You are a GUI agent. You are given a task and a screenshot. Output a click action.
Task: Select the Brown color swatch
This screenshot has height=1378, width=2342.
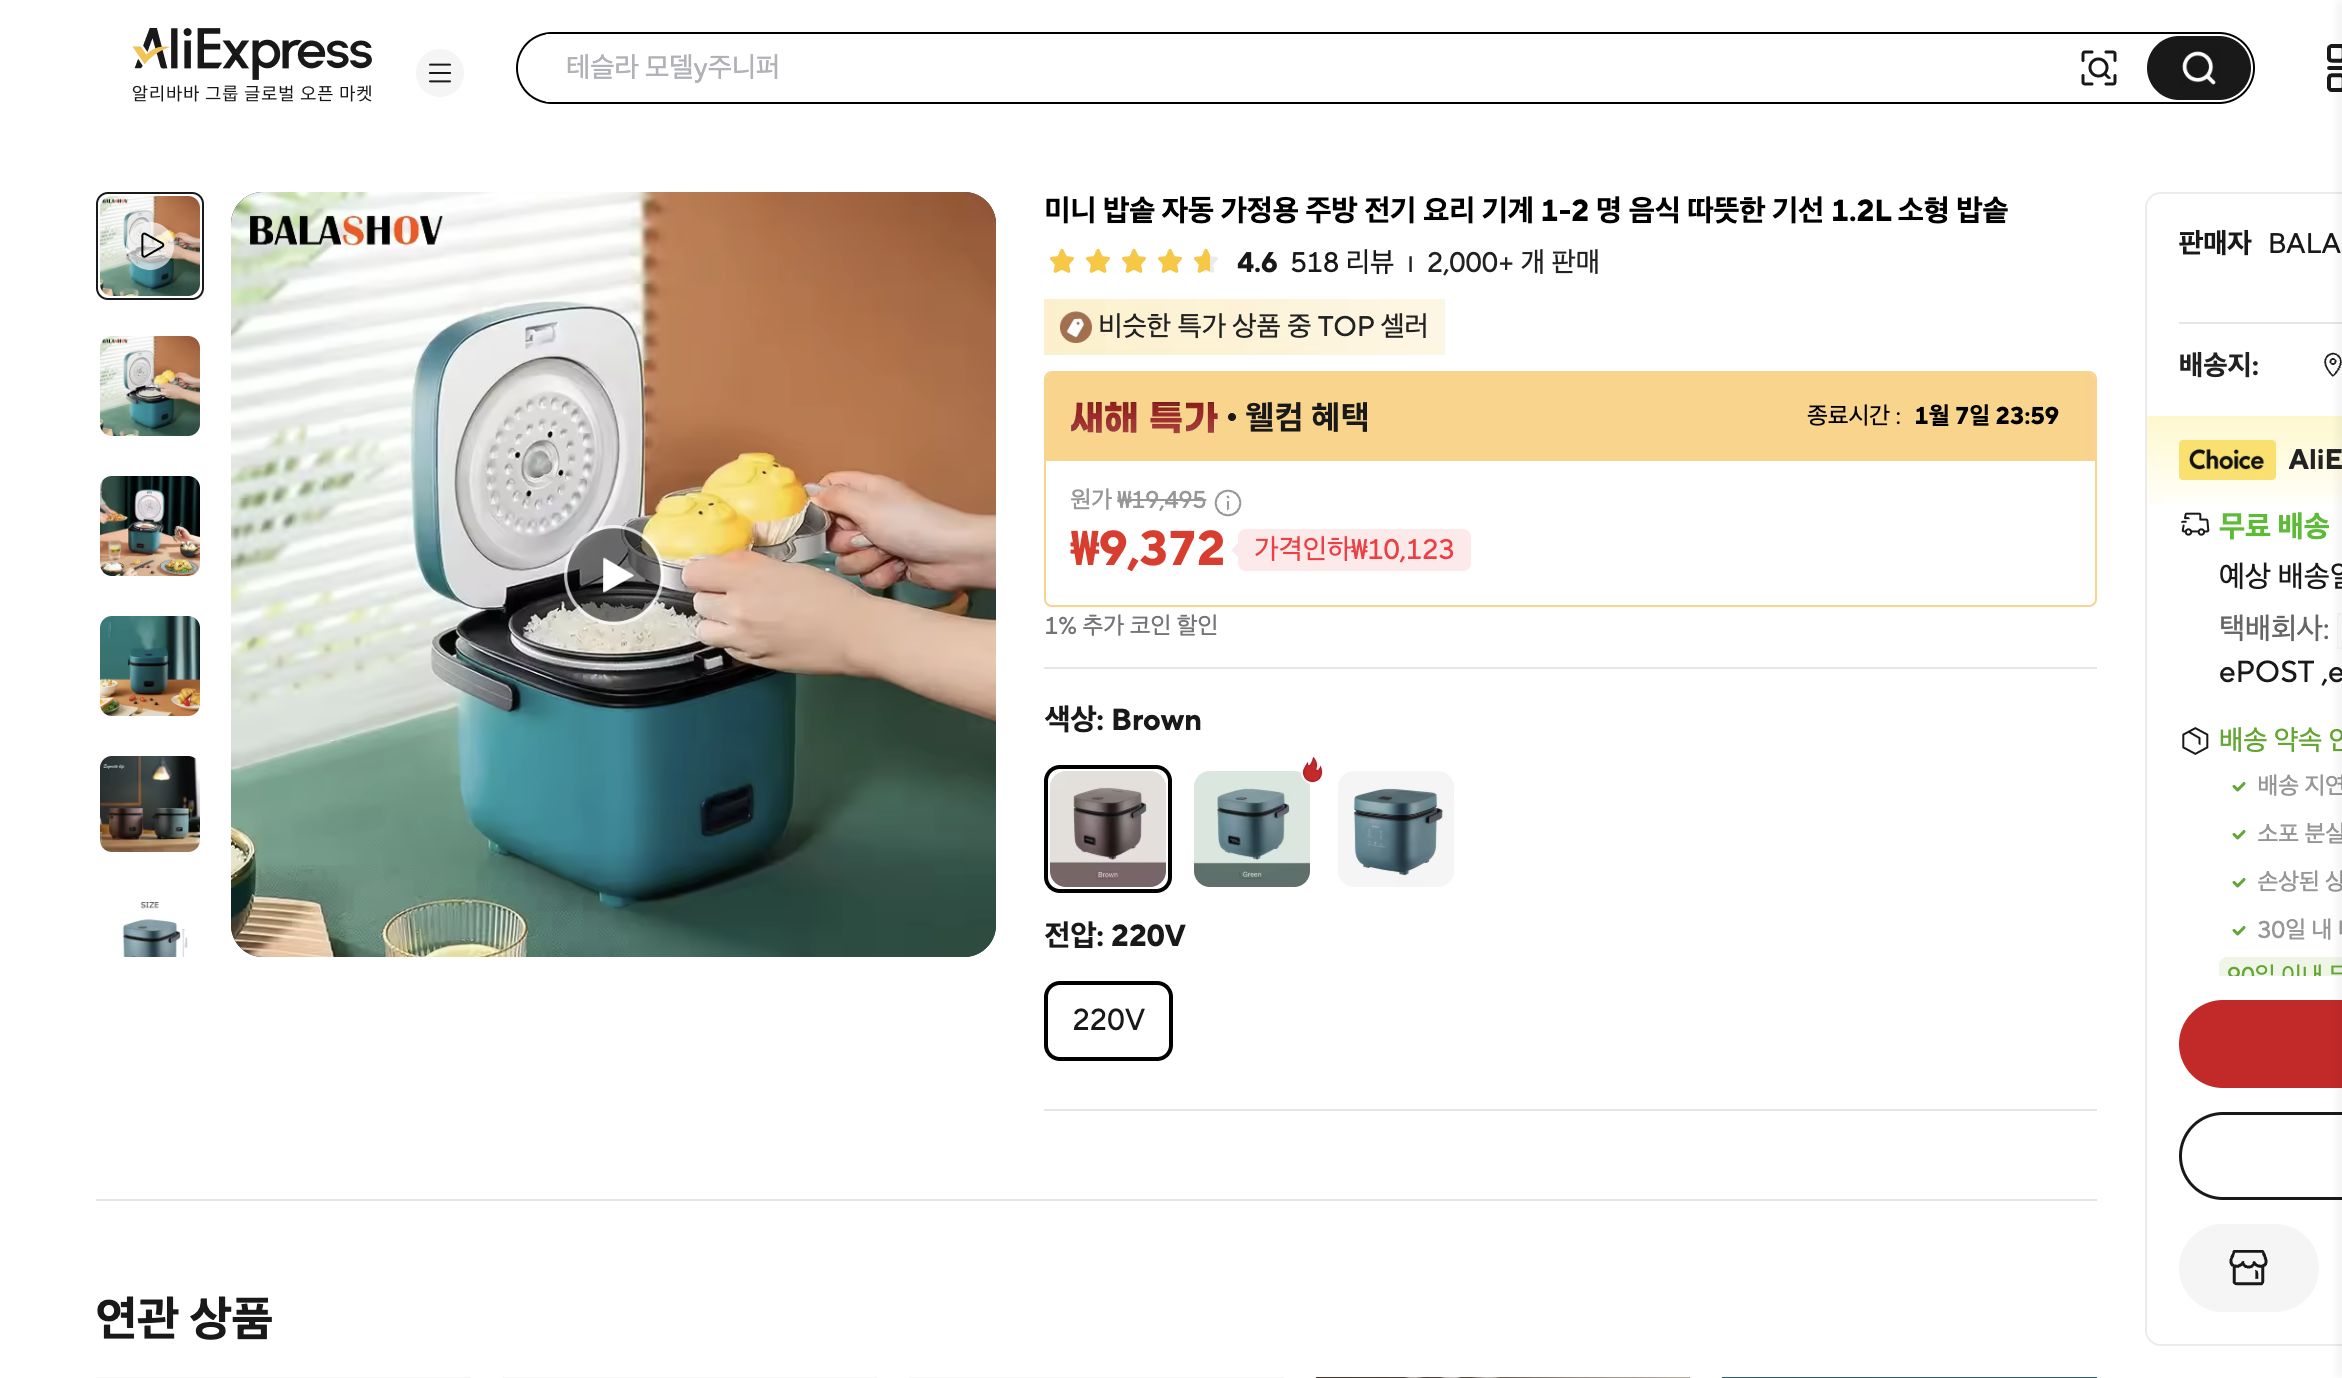point(1108,829)
